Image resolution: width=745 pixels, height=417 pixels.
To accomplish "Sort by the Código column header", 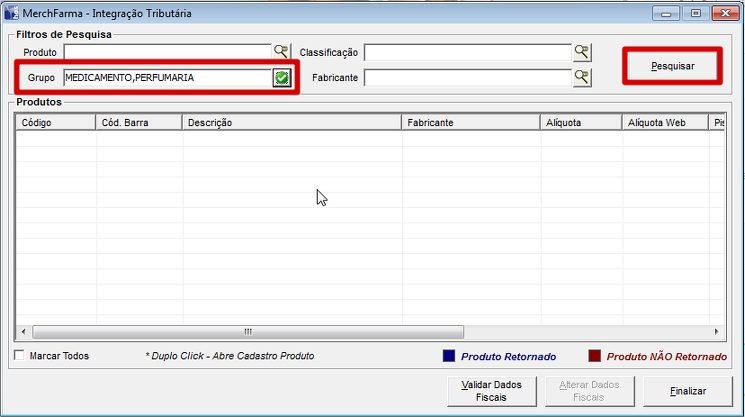I will point(56,123).
